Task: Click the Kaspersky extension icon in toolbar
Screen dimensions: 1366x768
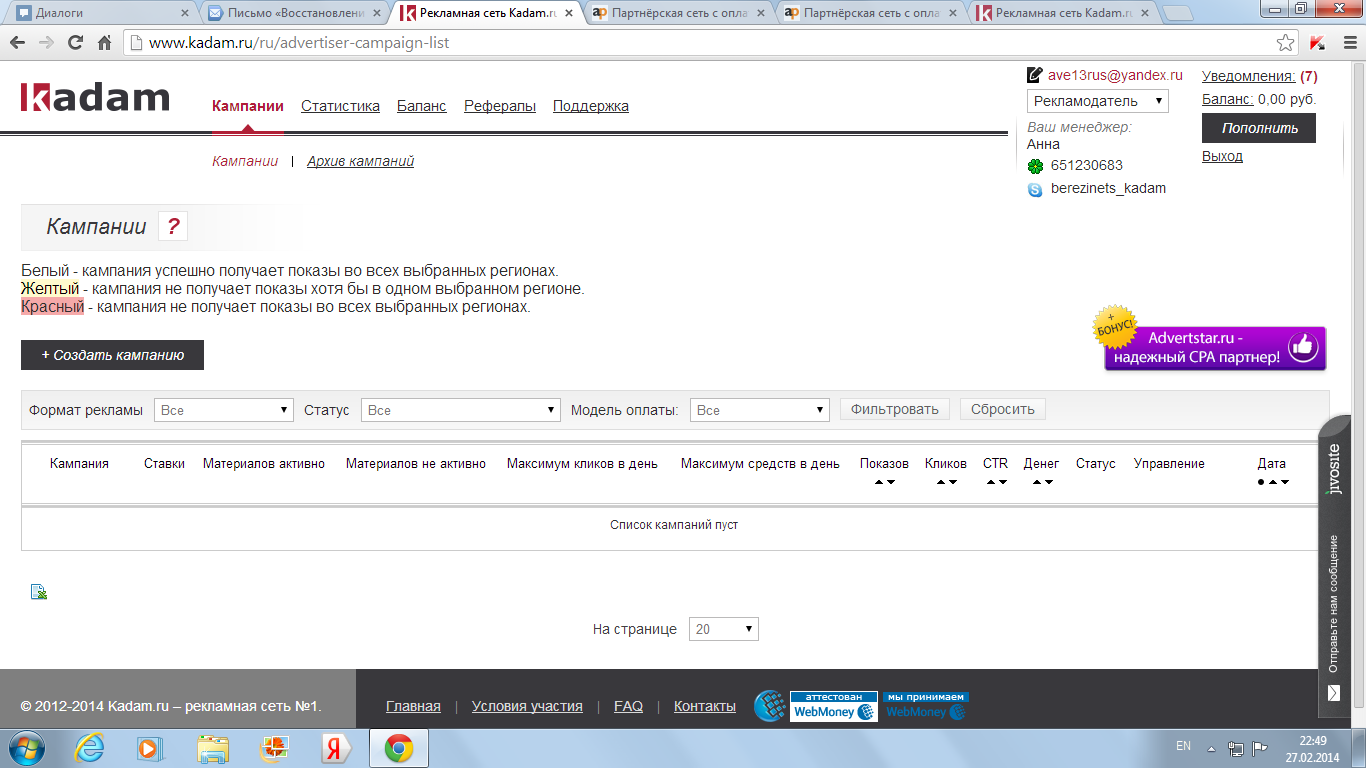Action: tap(1317, 43)
